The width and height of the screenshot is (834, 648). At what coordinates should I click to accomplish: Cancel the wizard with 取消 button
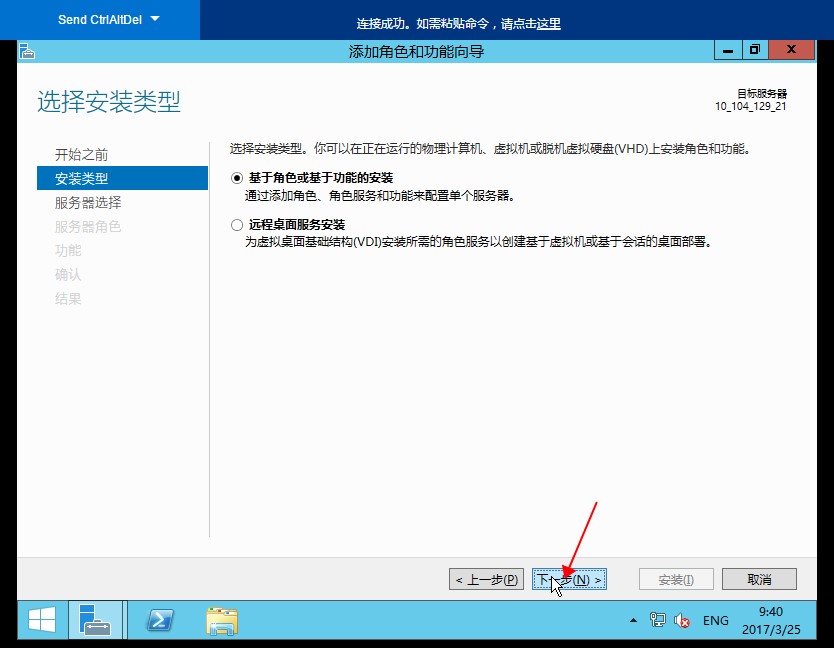coord(759,579)
